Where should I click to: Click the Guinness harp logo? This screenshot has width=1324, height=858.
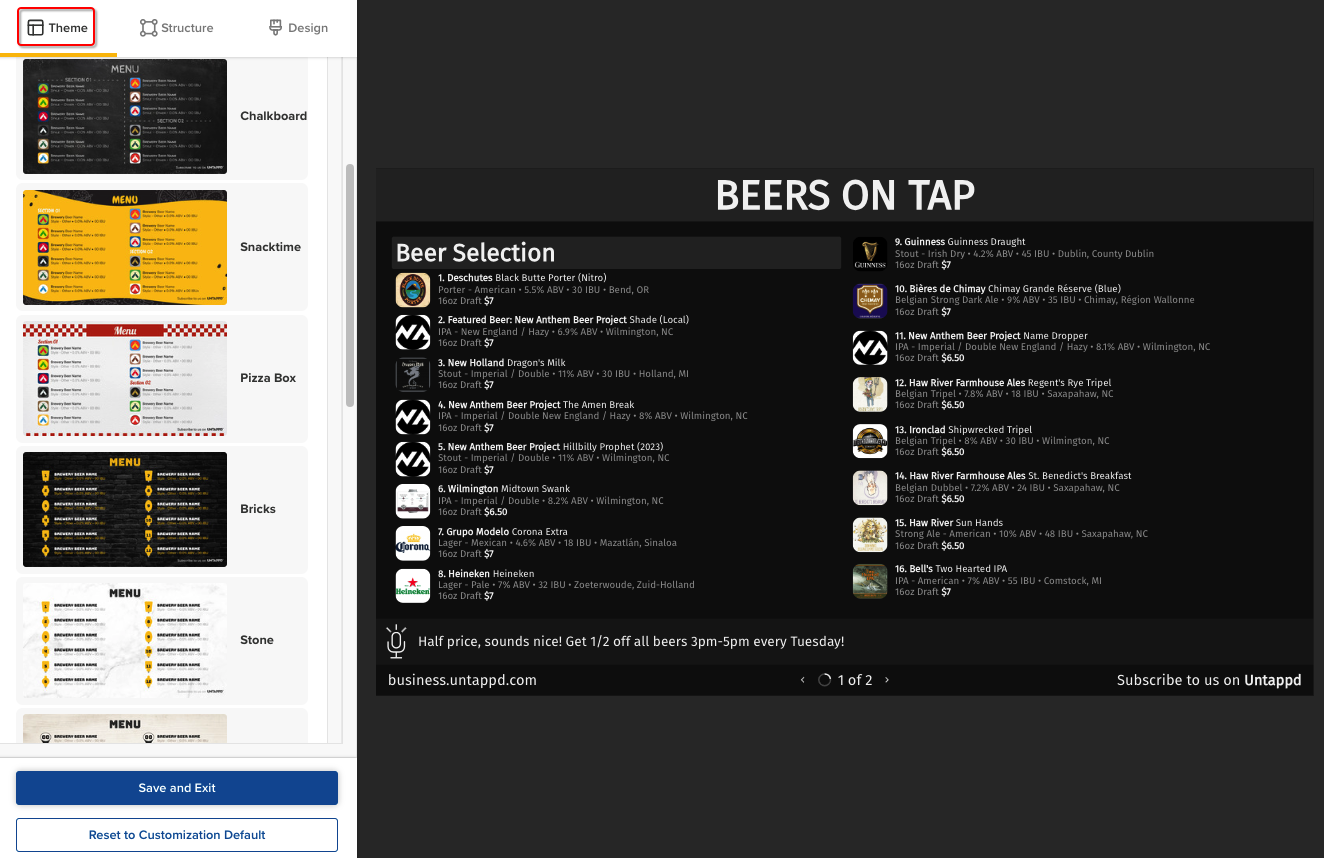pos(870,254)
